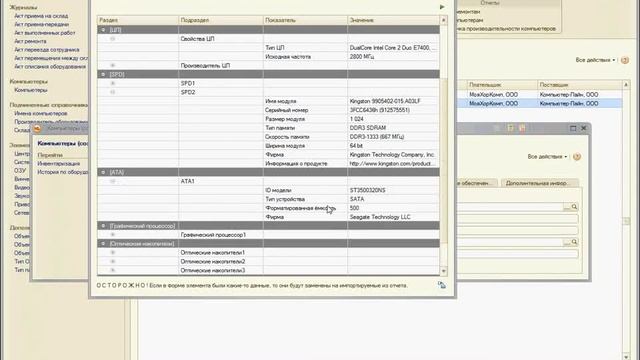Select the ST3500320NS value cell
Image resolution: width=640 pixels, height=360 pixels.
[393, 190]
